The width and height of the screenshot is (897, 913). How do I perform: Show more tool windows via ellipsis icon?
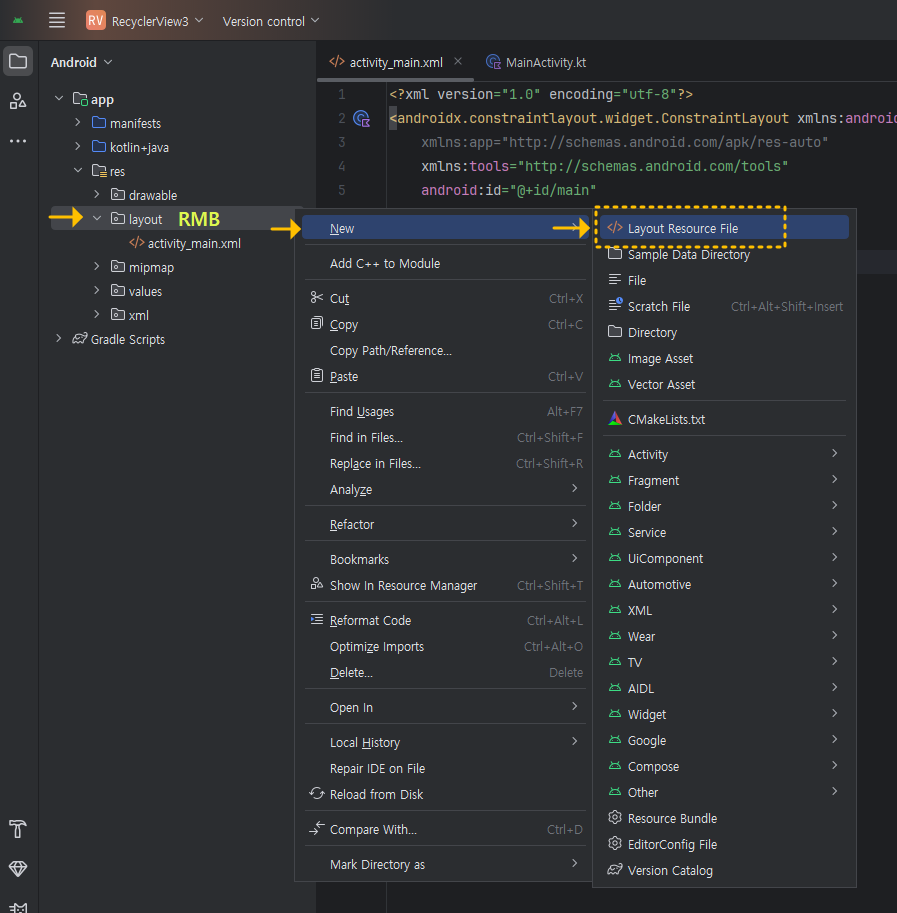pos(18,141)
